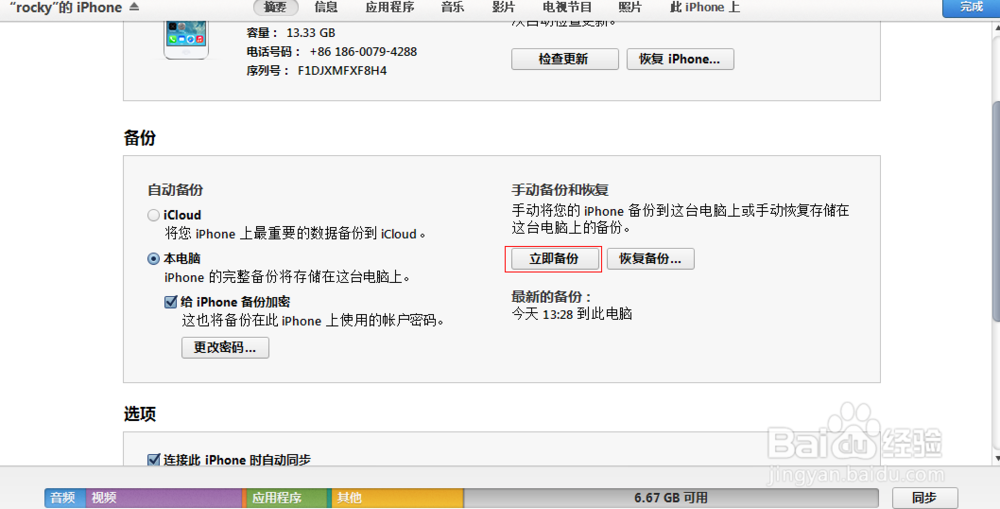Click the 手动备份和恢复 heading
The image size is (1000, 509).
[560, 190]
